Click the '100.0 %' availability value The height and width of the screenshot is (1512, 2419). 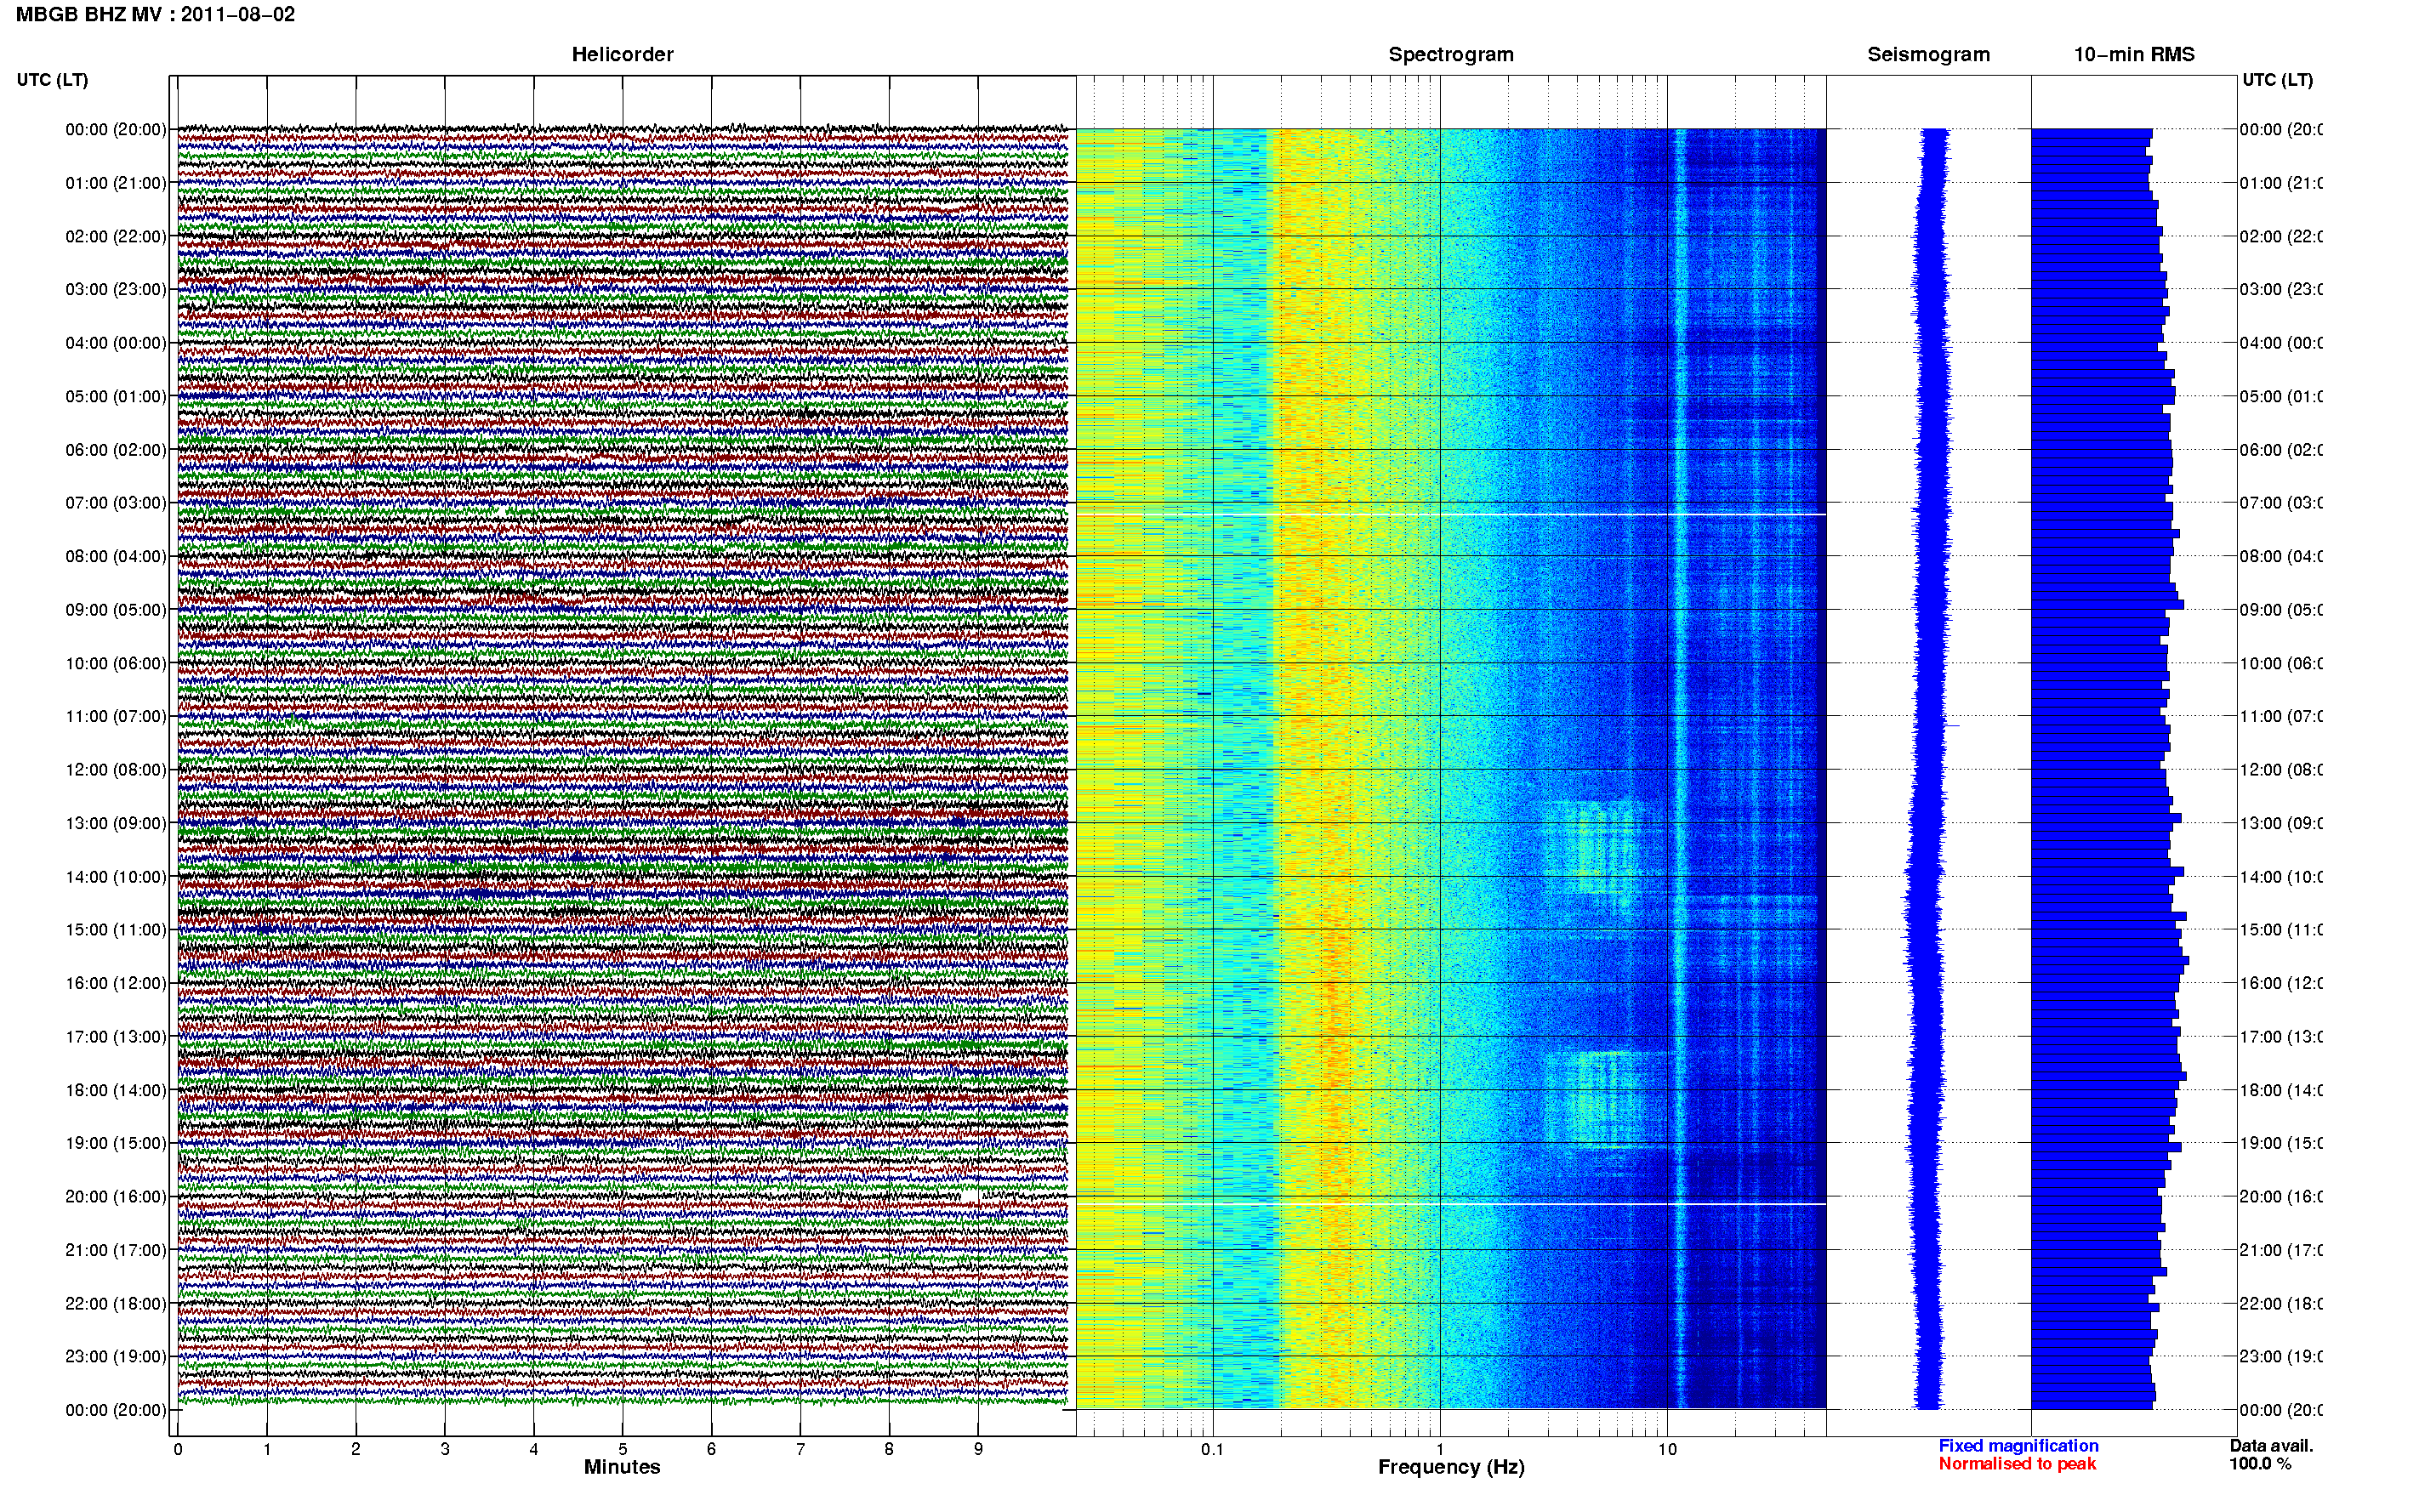tap(2260, 1464)
